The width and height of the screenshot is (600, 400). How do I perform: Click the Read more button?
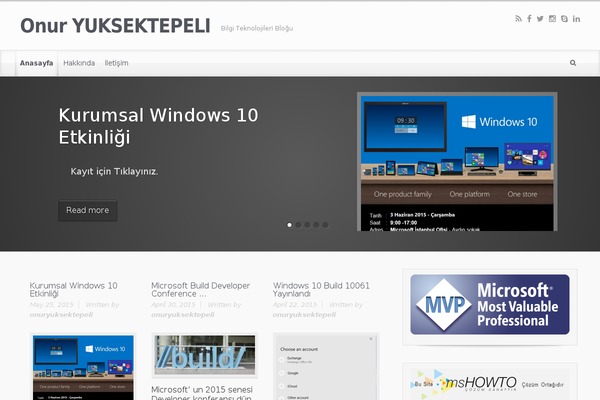point(88,210)
